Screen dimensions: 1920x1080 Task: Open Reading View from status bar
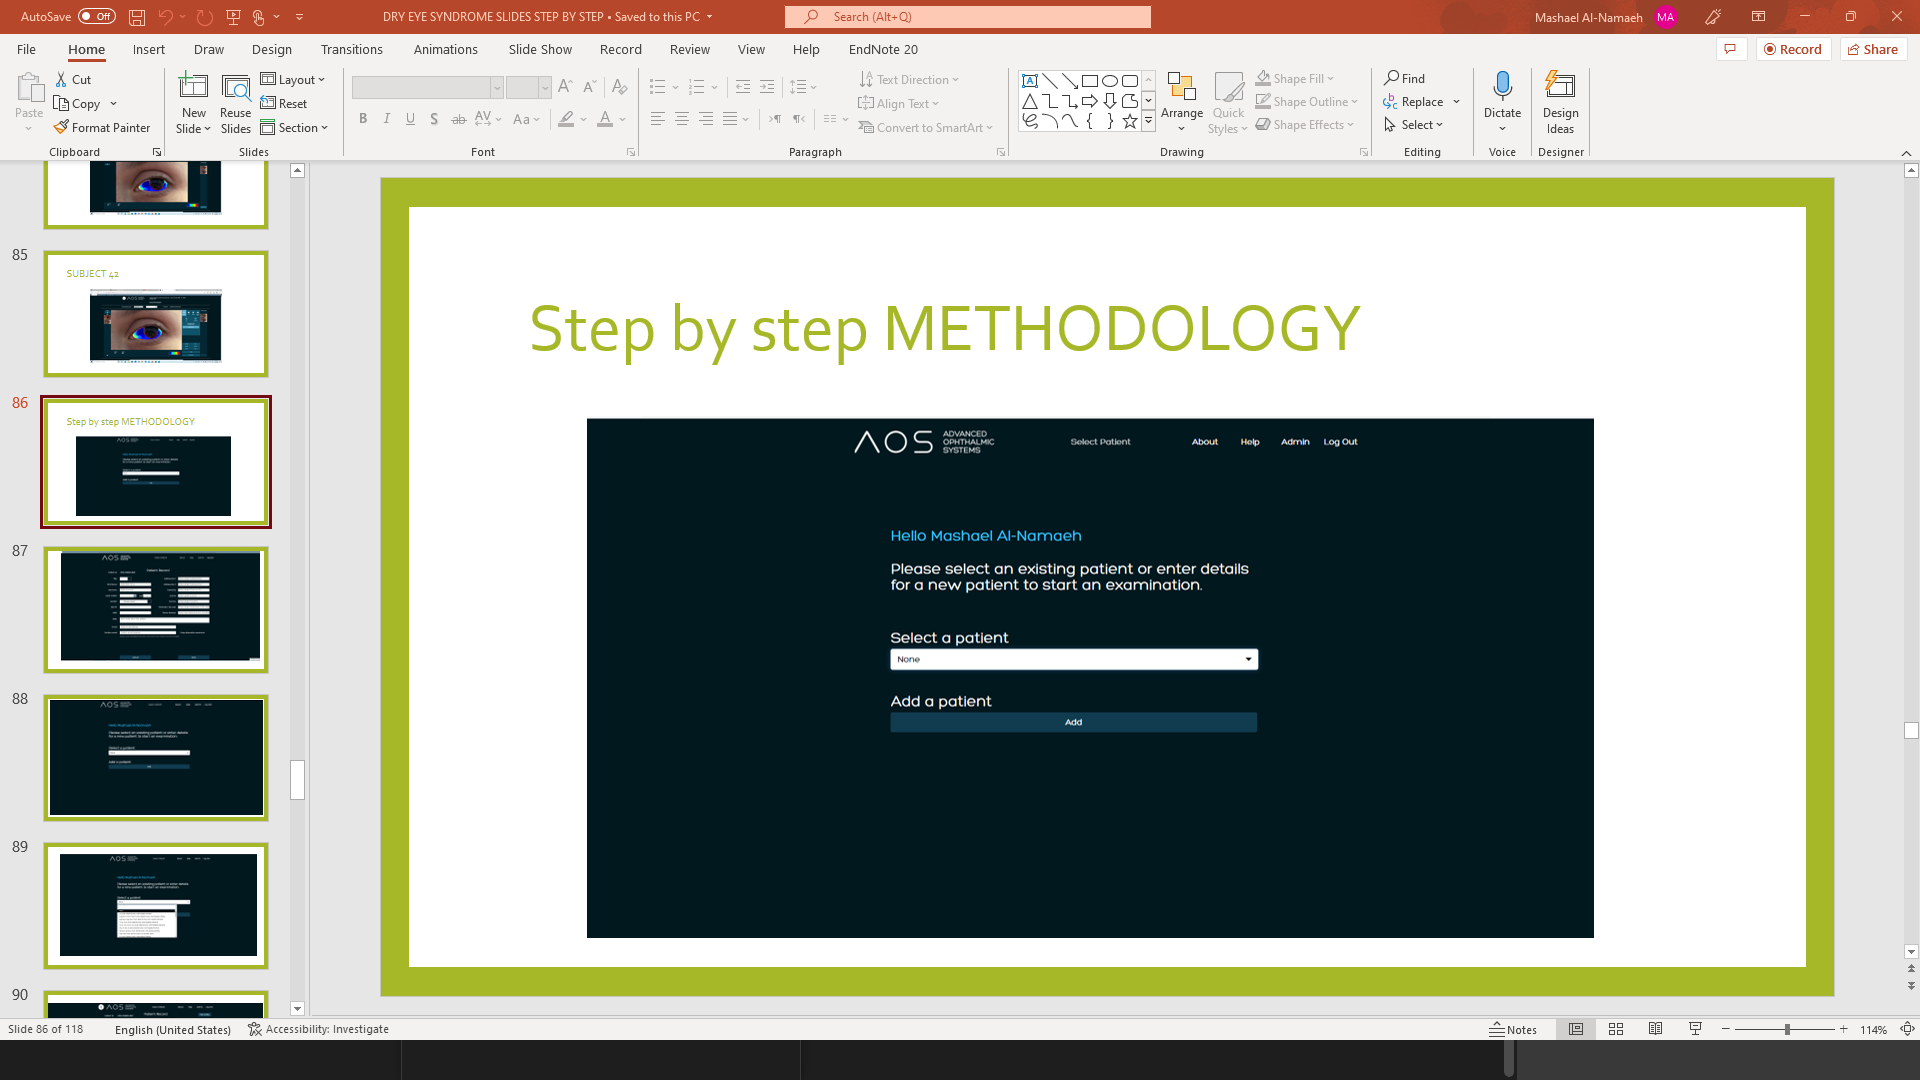[1656, 1029]
